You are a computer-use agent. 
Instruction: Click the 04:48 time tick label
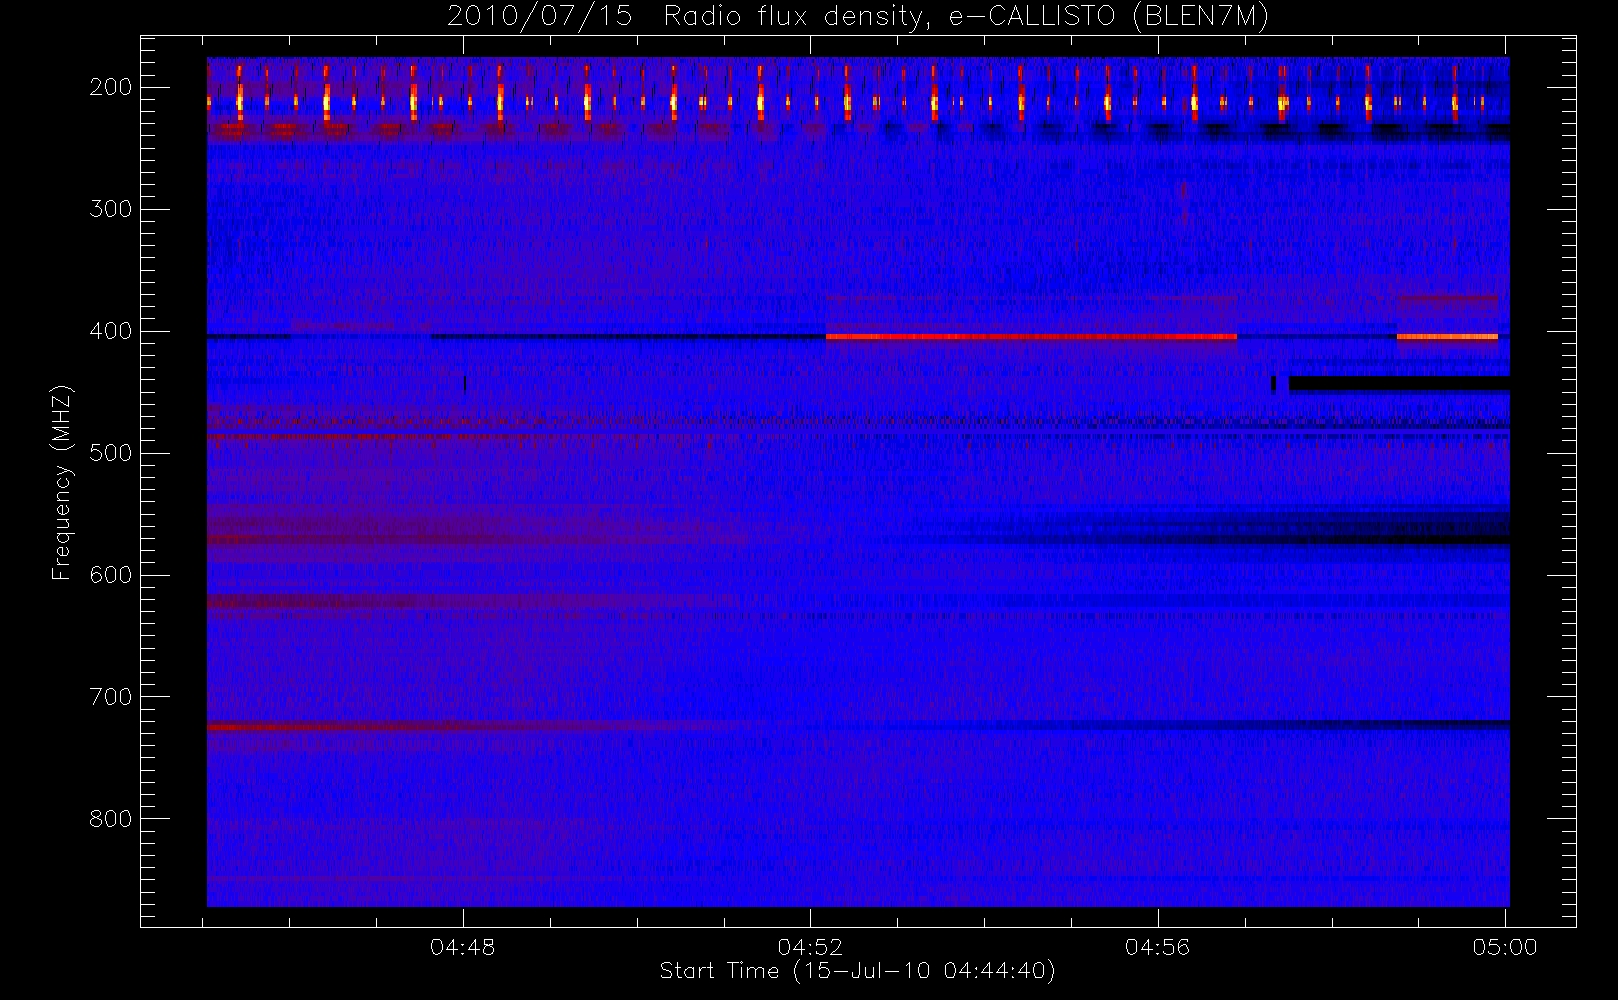pyautogui.click(x=462, y=947)
